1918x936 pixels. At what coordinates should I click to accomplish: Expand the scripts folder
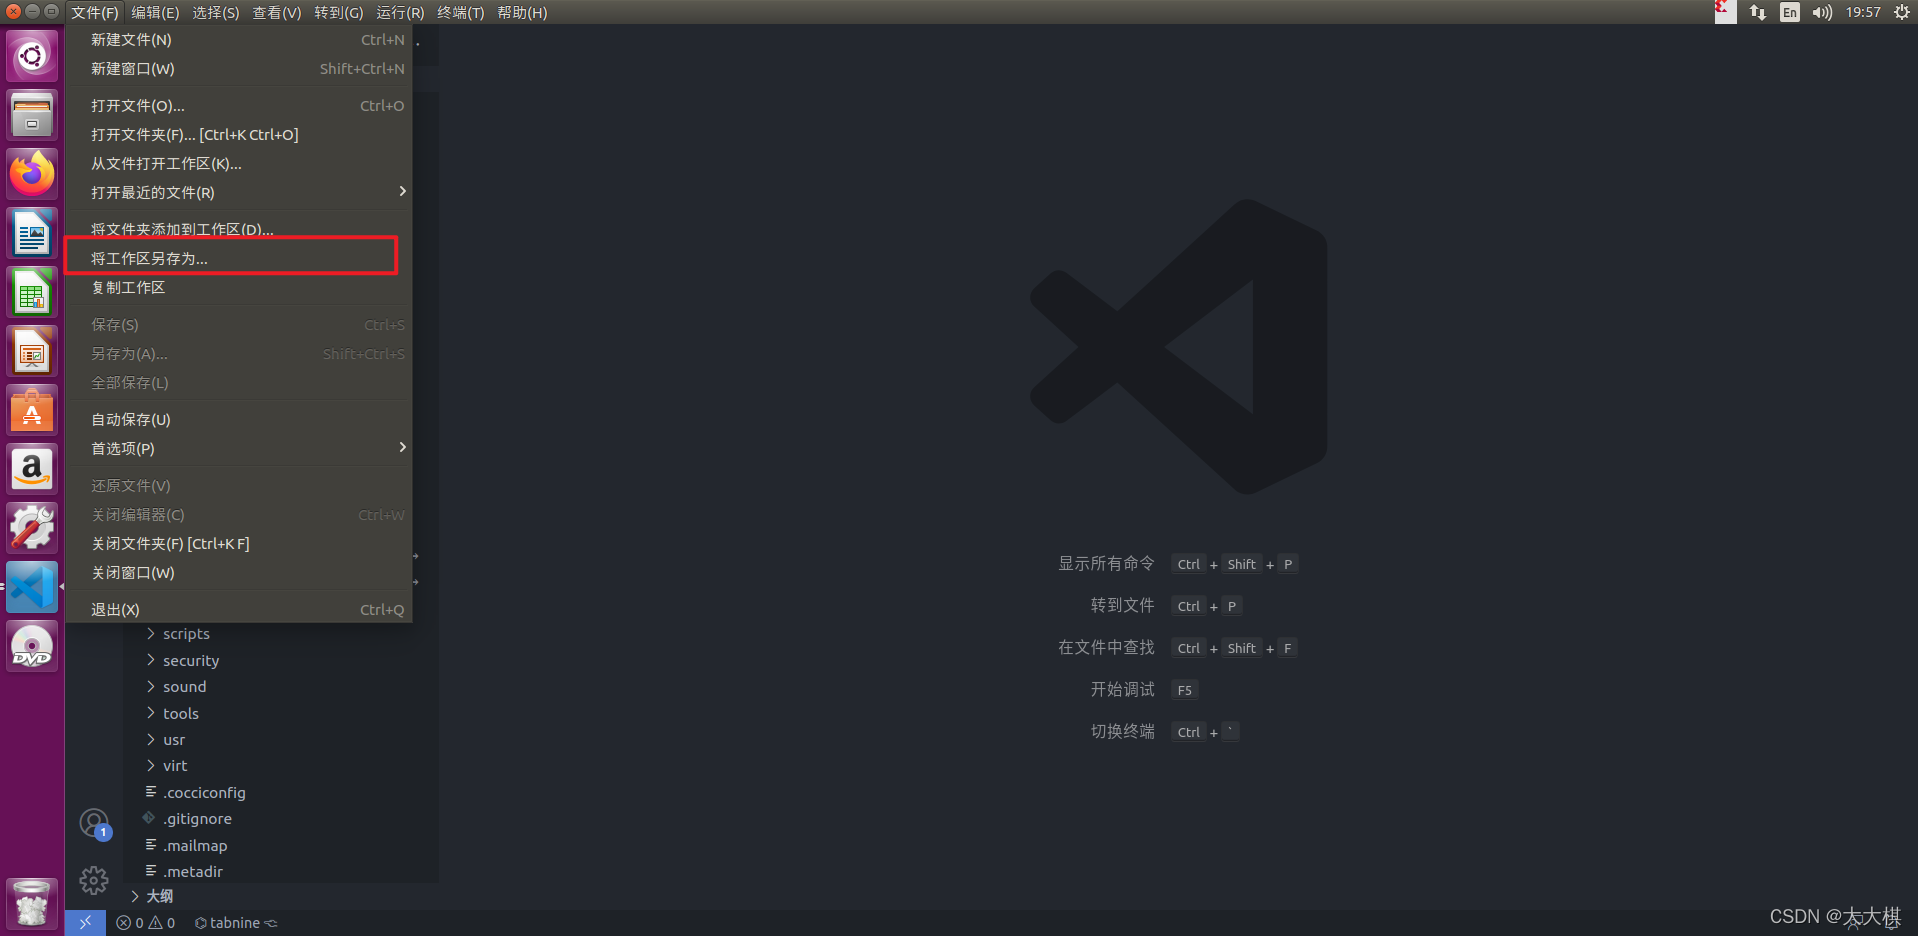(187, 634)
